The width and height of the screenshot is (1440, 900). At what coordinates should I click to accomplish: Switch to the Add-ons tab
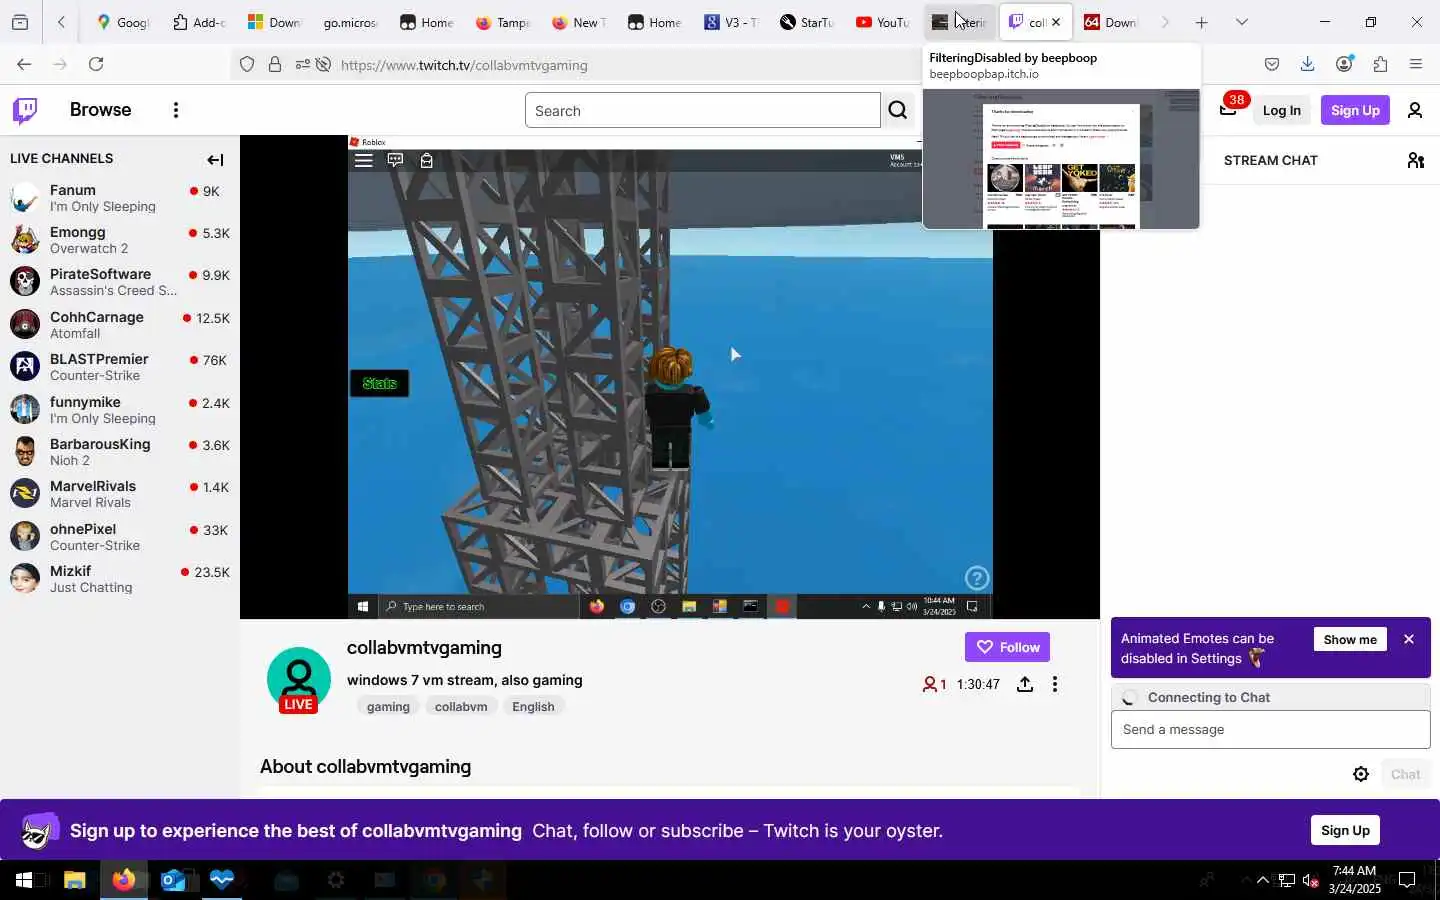[199, 22]
